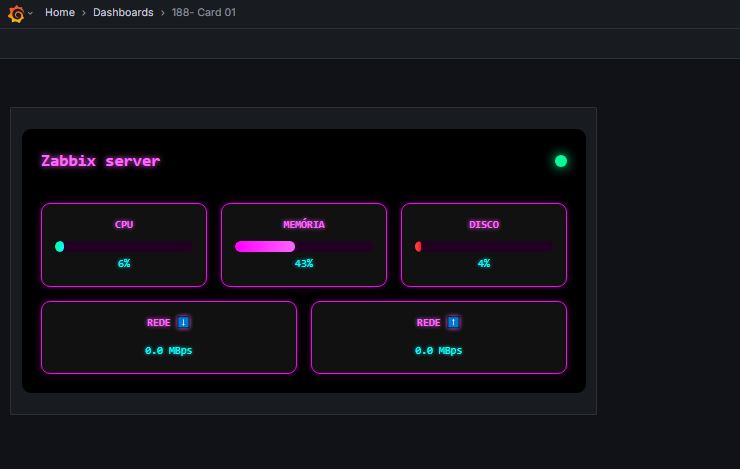The image size is (740, 469).
Task: Click the CPU label
Action: point(124,225)
